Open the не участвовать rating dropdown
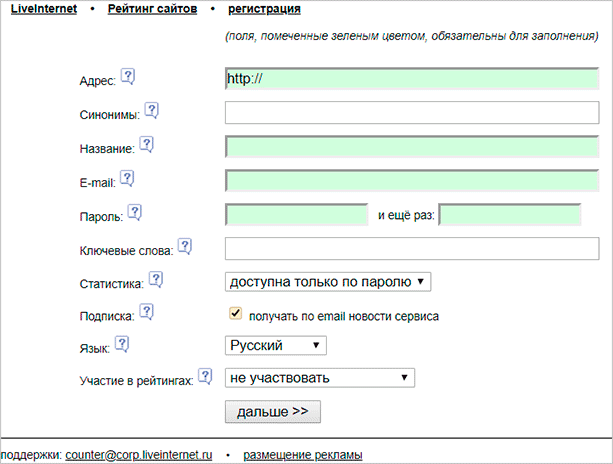The image size is (613, 464). pyautogui.click(x=320, y=378)
